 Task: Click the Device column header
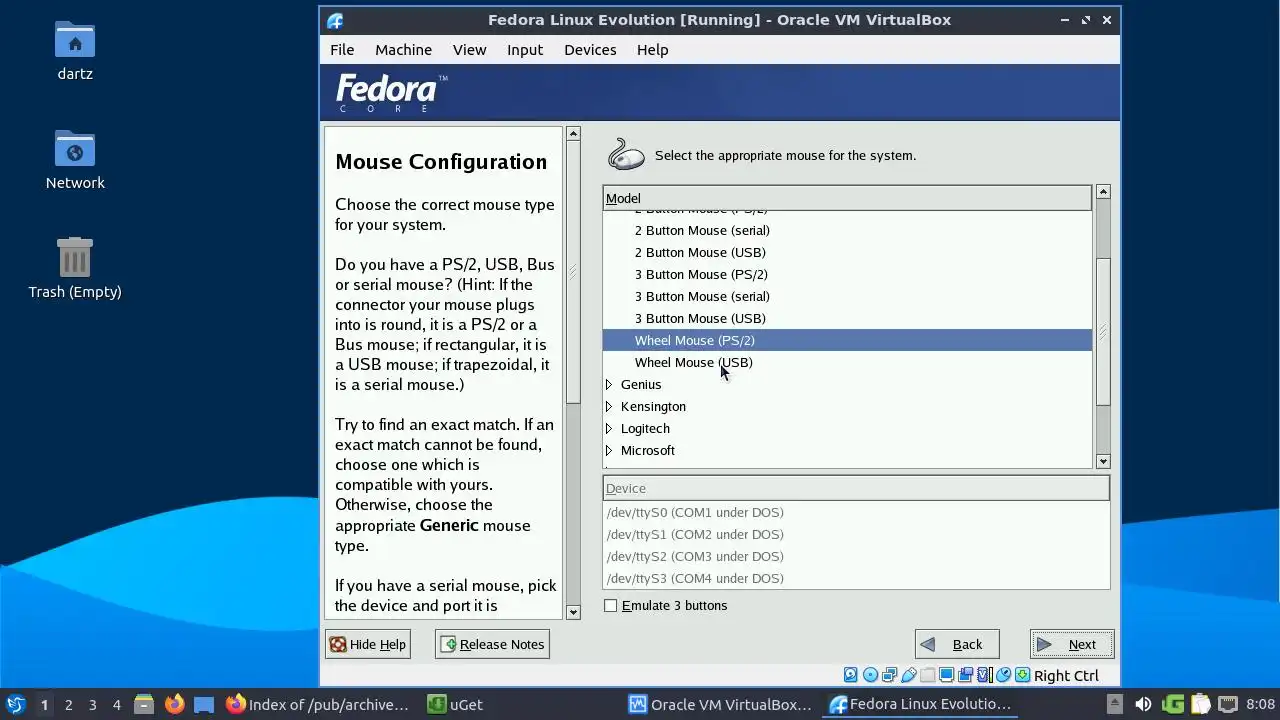(x=856, y=488)
